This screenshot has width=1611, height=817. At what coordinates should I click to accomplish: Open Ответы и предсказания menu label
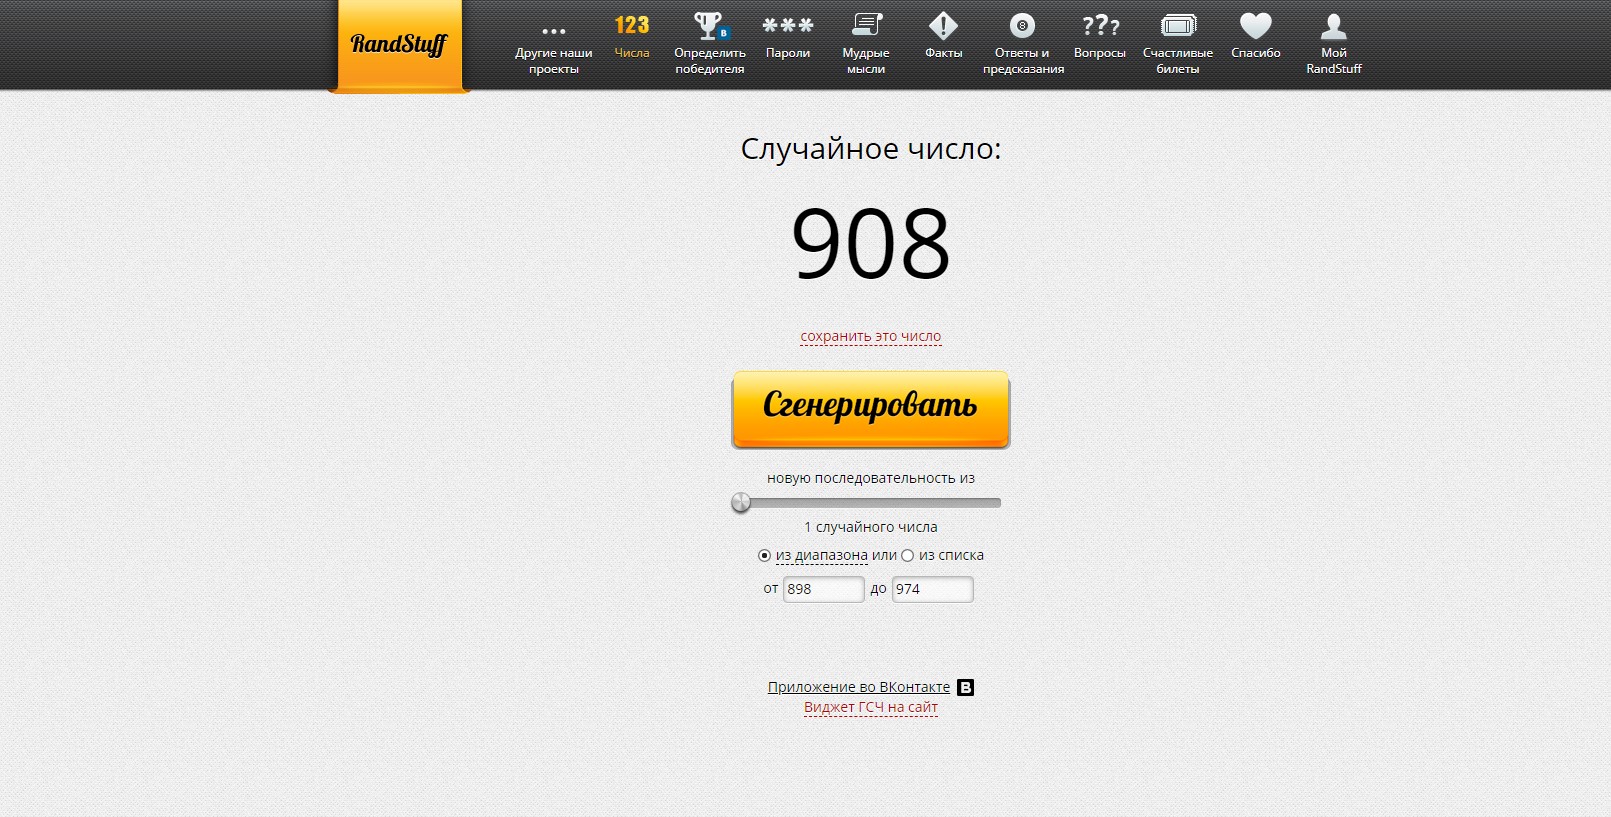(x=1023, y=61)
